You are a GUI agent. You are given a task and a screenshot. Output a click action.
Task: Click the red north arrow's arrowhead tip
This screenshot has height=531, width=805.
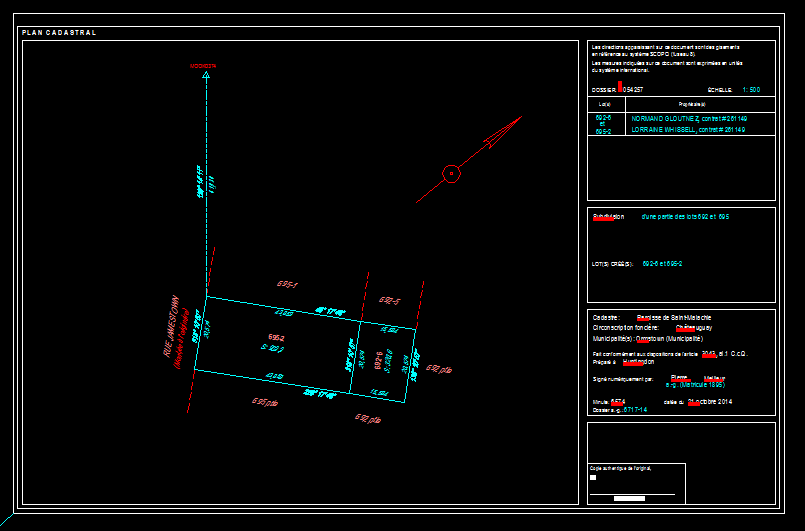[x=519, y=119]
